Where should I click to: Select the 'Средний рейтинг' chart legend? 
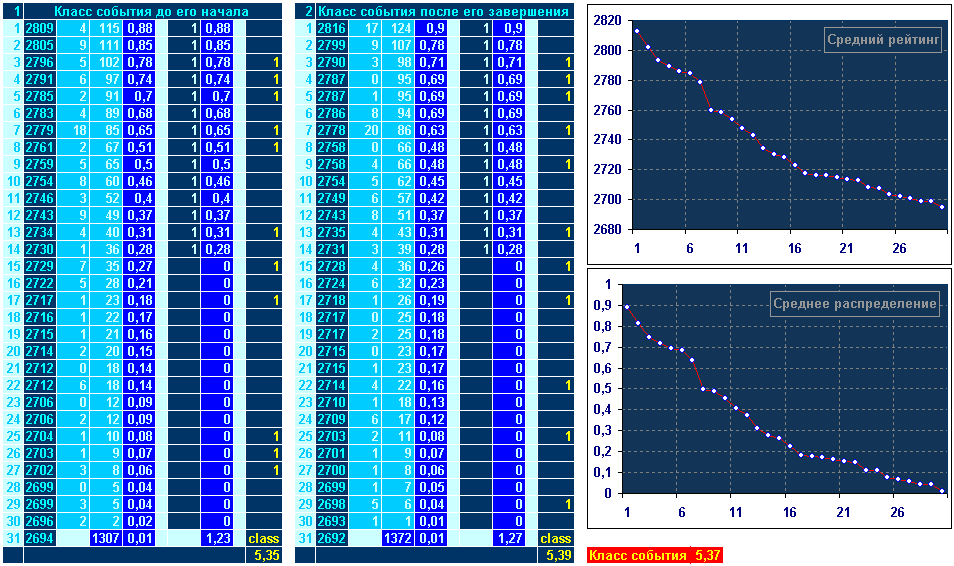[x=883, y=41]
